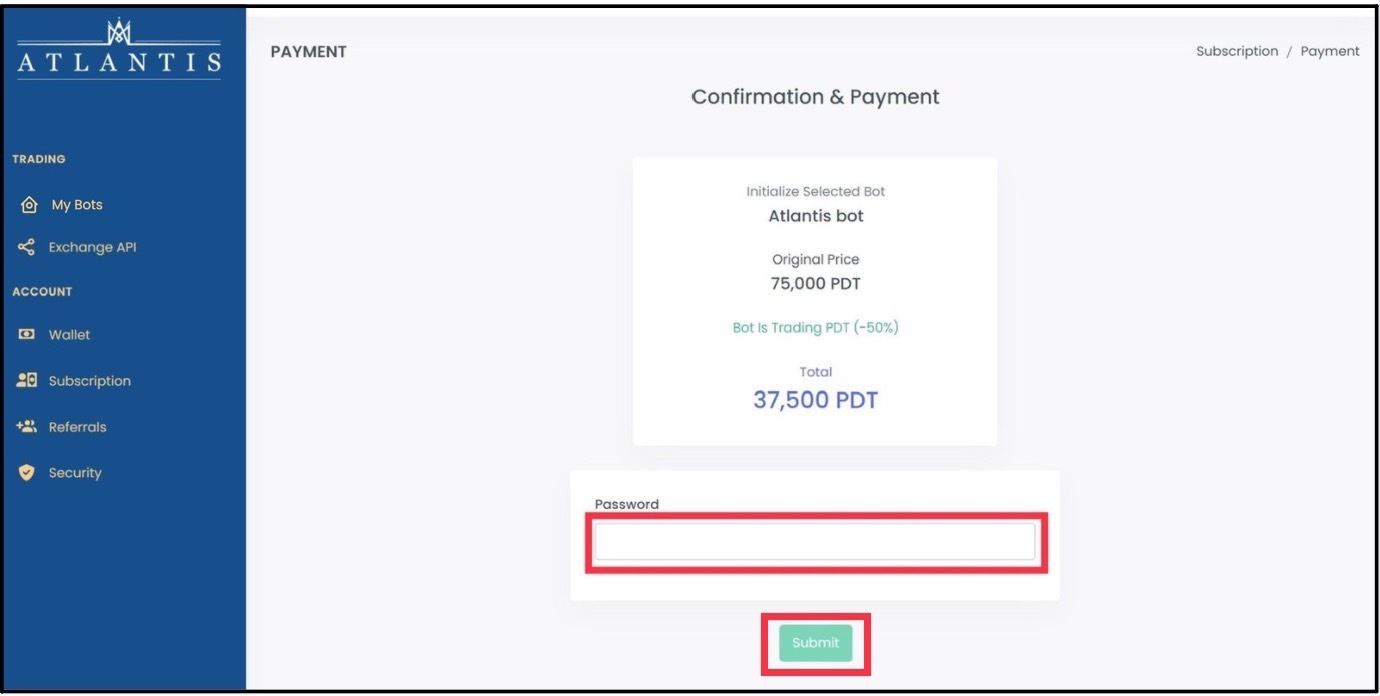Screen dimensions: 1380x696
Task: Click the green Submit button
Action: point(816,643)
